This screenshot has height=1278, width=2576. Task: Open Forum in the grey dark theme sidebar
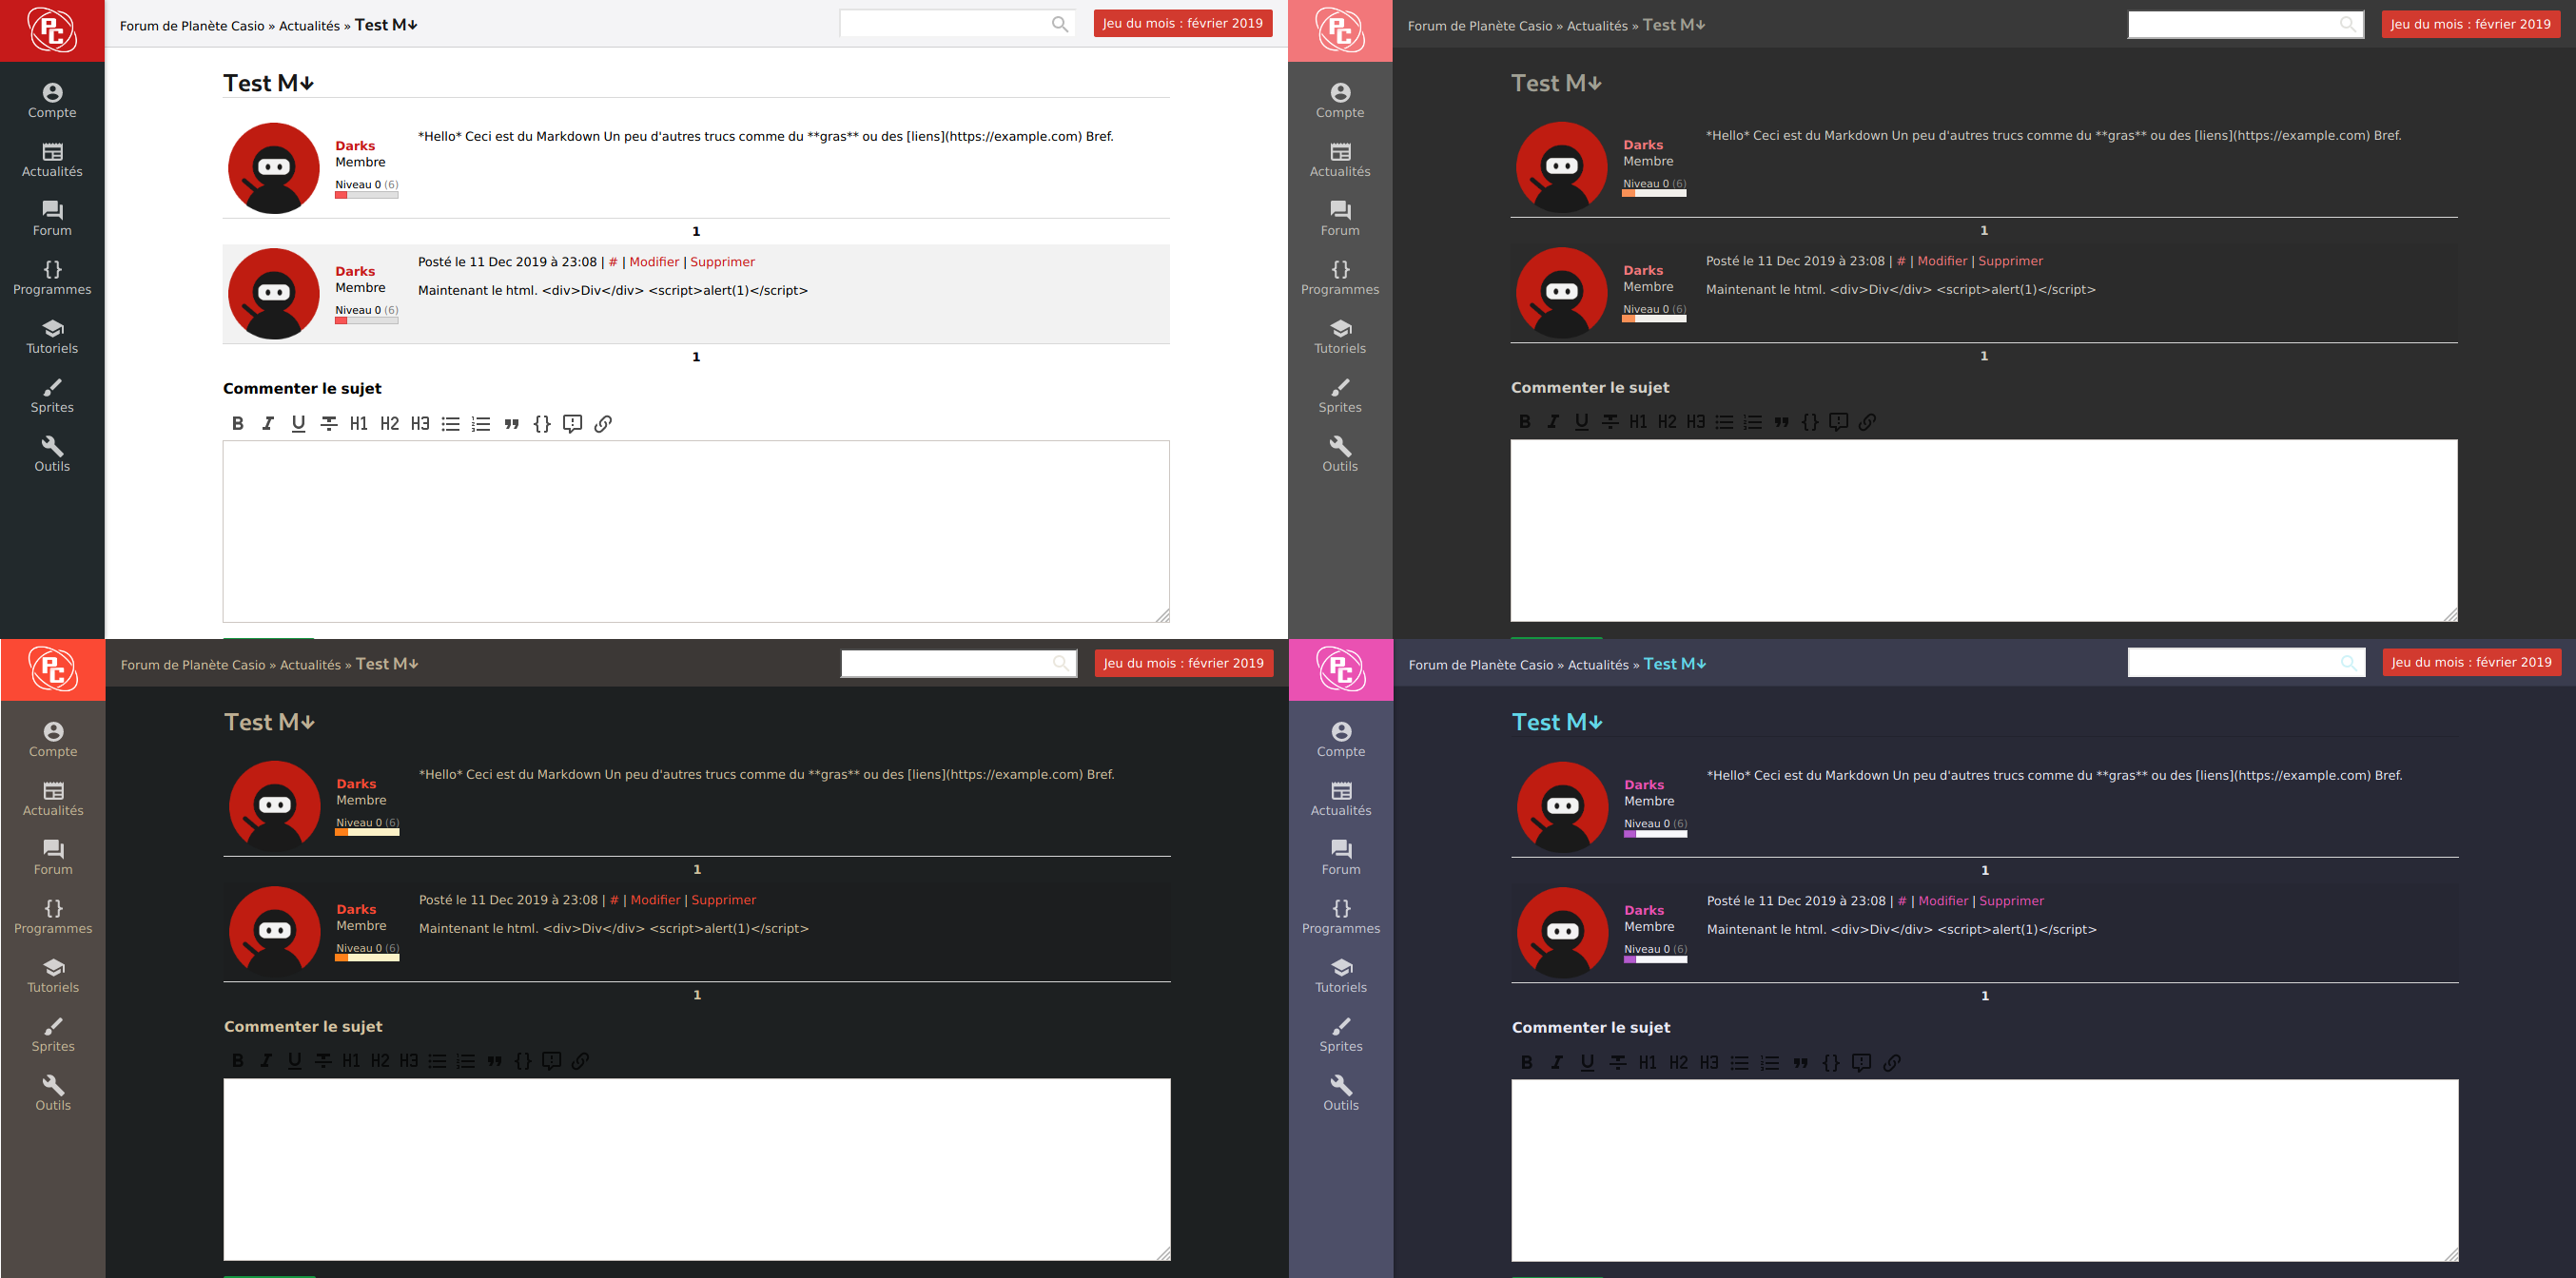click(1340, 219)
